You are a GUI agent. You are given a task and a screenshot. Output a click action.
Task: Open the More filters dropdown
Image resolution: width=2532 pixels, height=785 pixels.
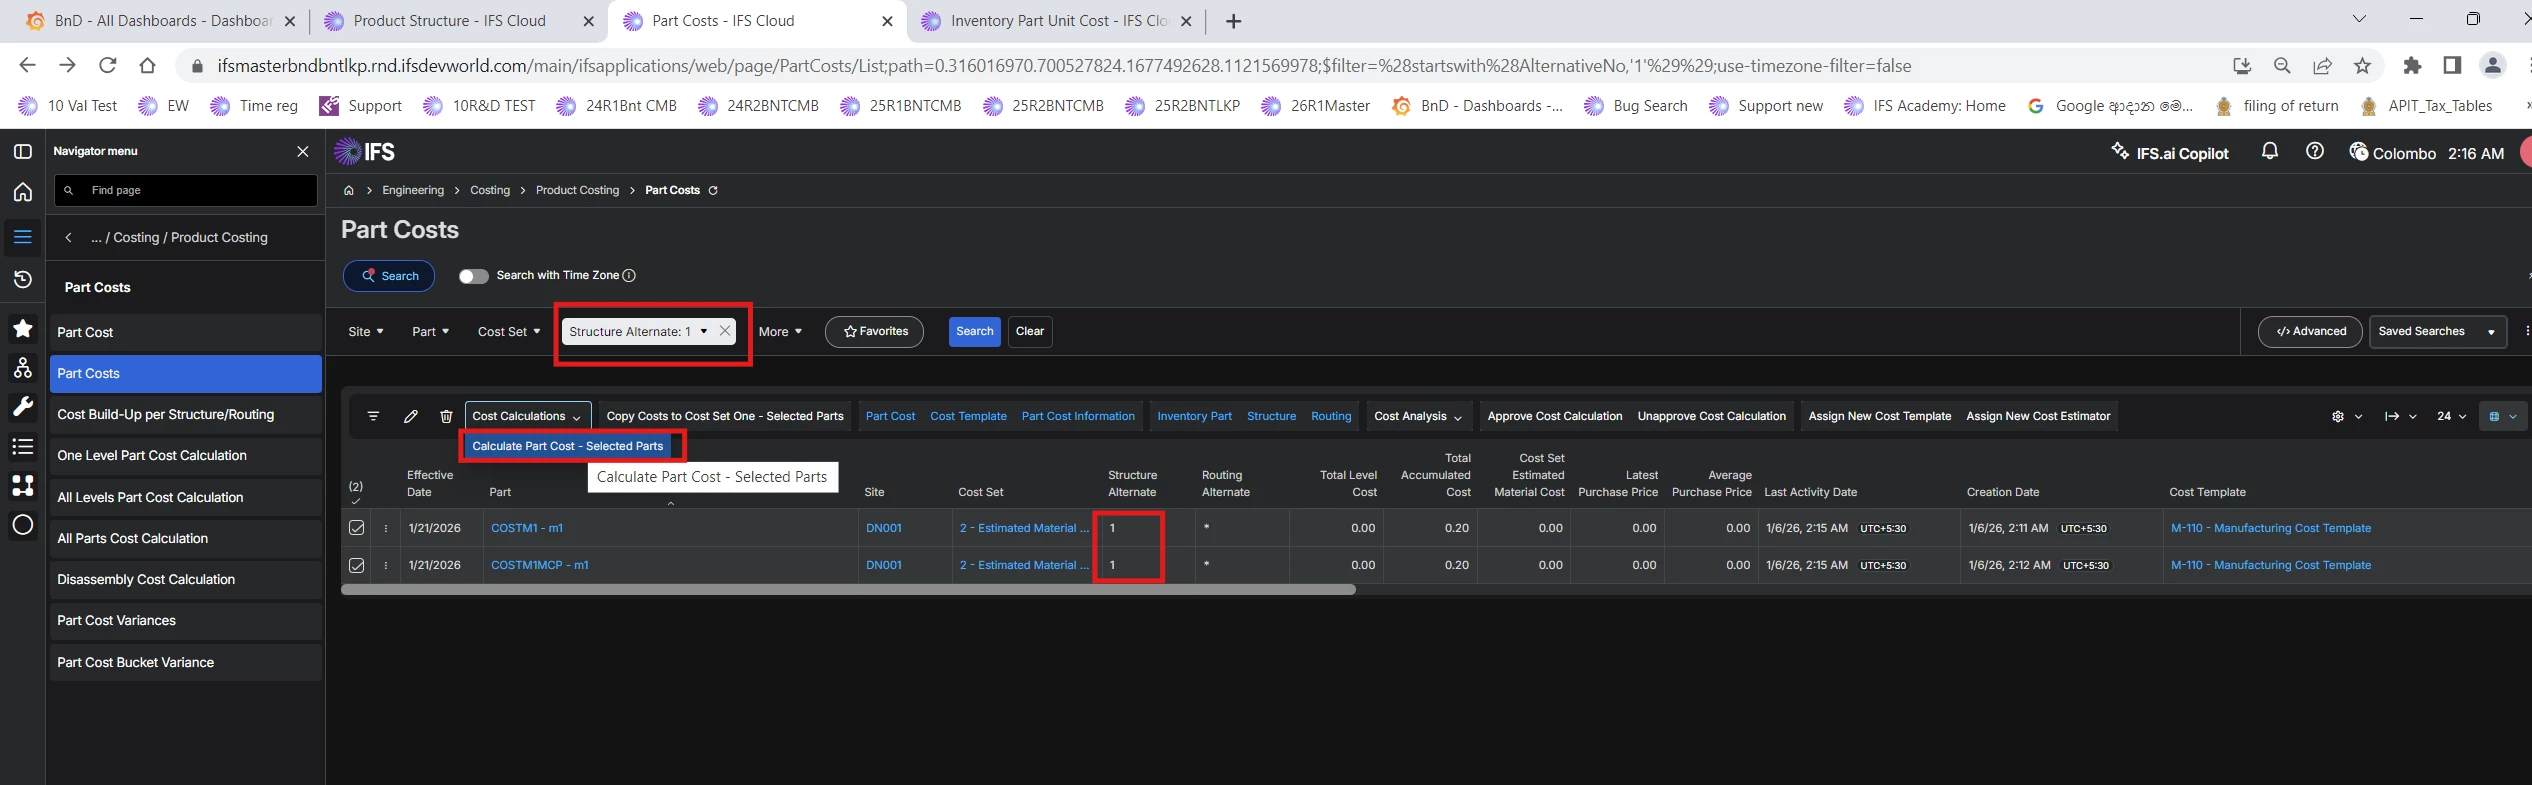pos(780,331)
